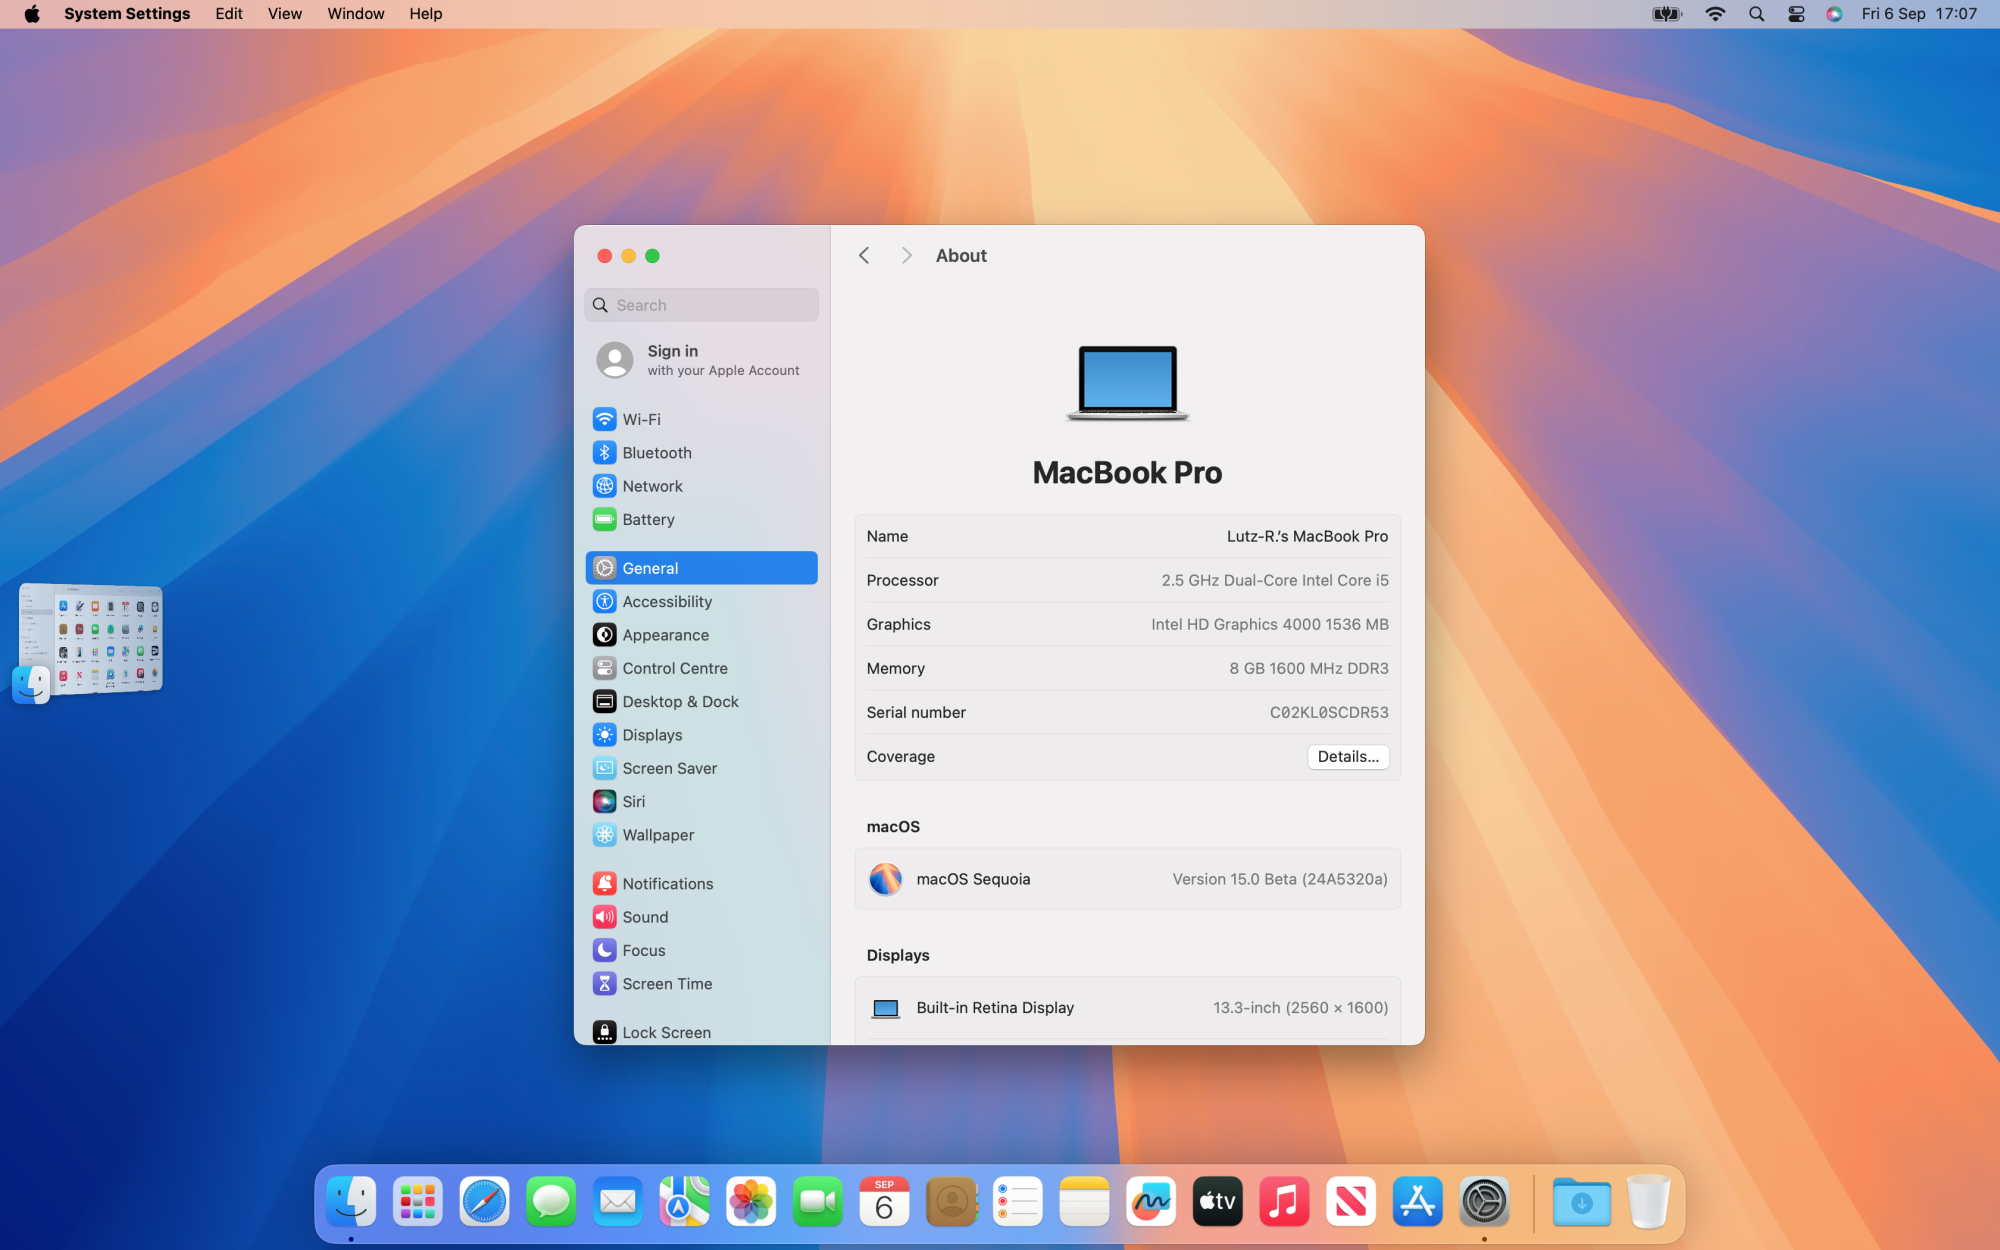Click Sign in with your Apple Account

(x=701, y=360)
